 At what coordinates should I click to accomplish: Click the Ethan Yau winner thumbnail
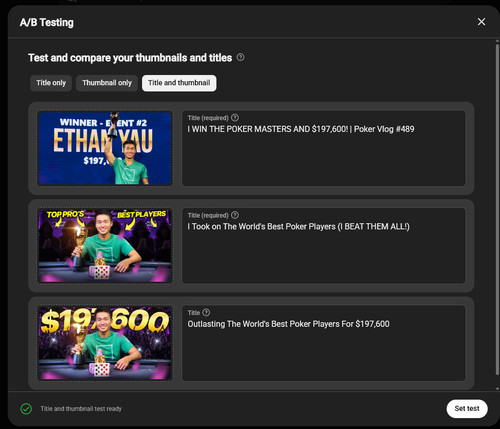pos(105,148)
